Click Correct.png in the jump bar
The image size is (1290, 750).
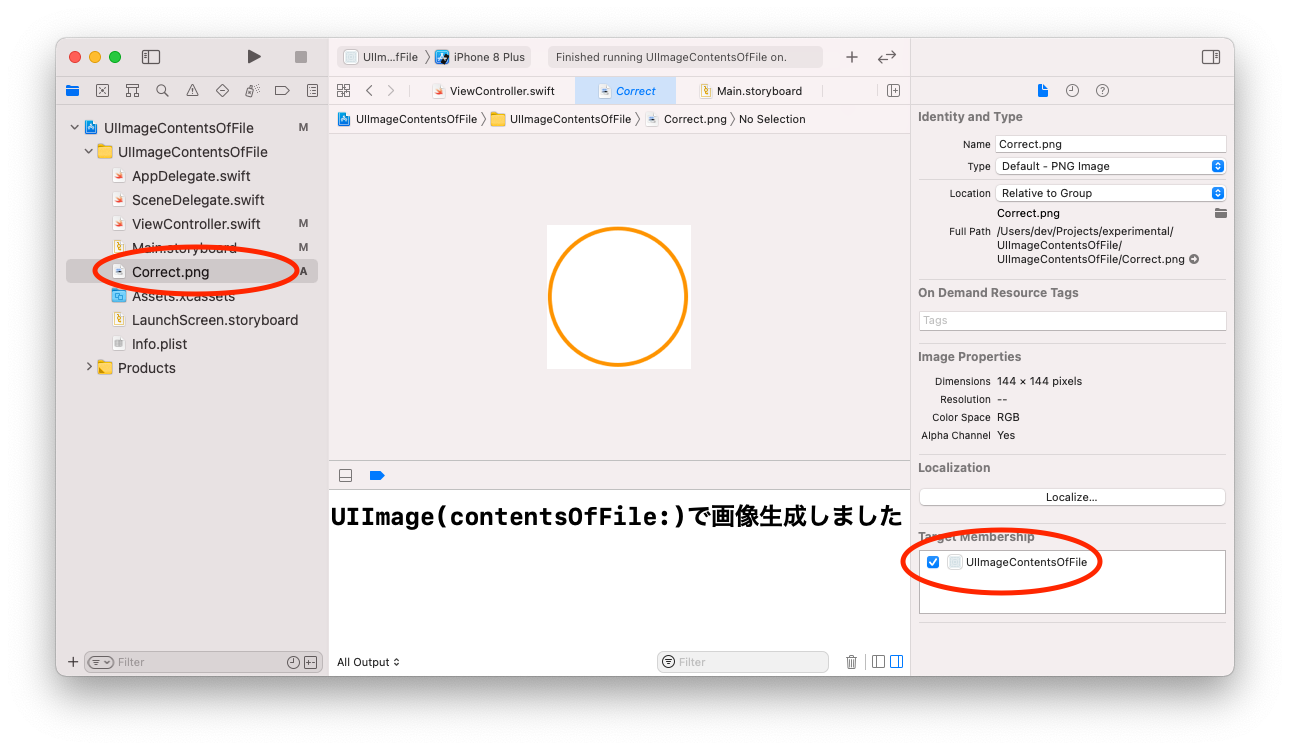[686, 119]
